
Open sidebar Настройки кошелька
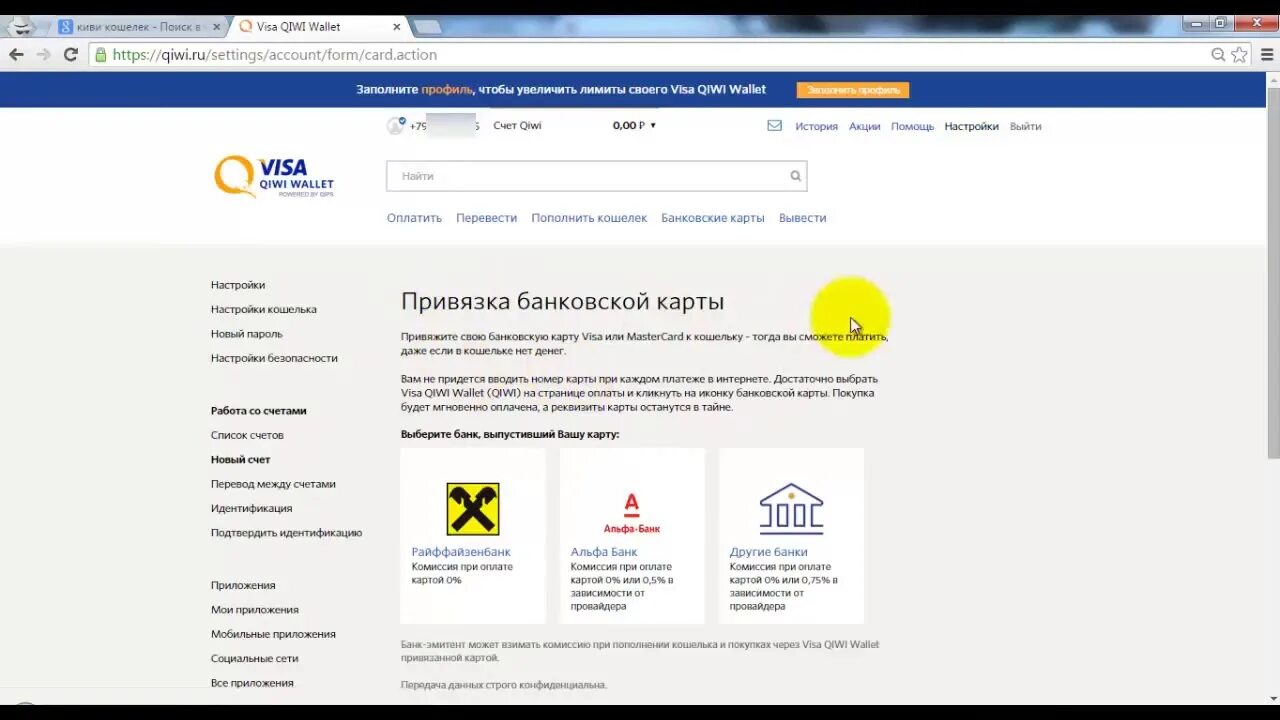pos(264,309)
